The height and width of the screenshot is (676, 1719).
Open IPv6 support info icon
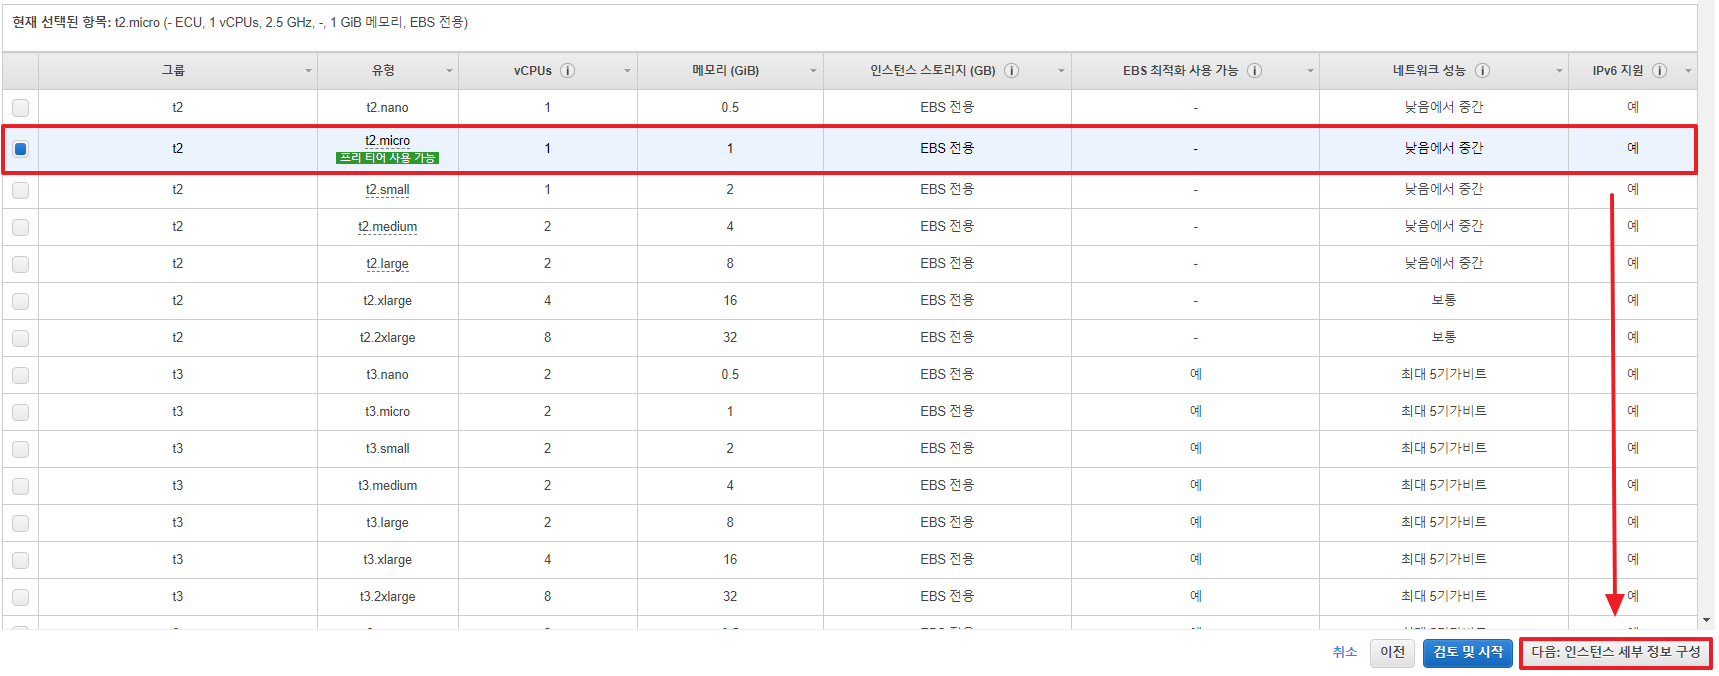point(1659,71)
